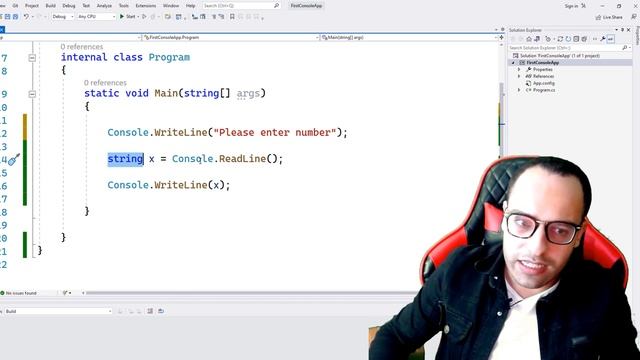Open the Debug configuration dropdown
The width and height of the screenshot is (640, 360).
(x=62, y=17)
